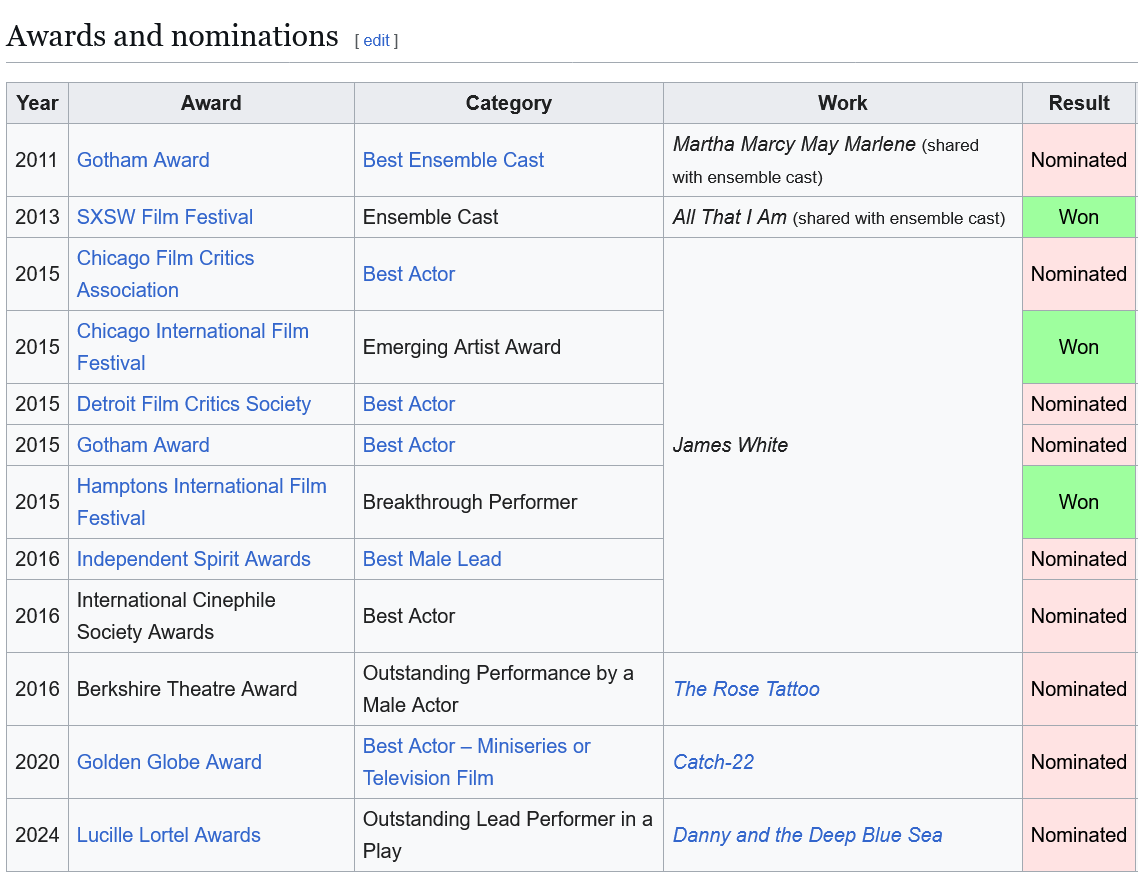
Task: Go to Independent Spirit Awards page
Action: (194, 559)
